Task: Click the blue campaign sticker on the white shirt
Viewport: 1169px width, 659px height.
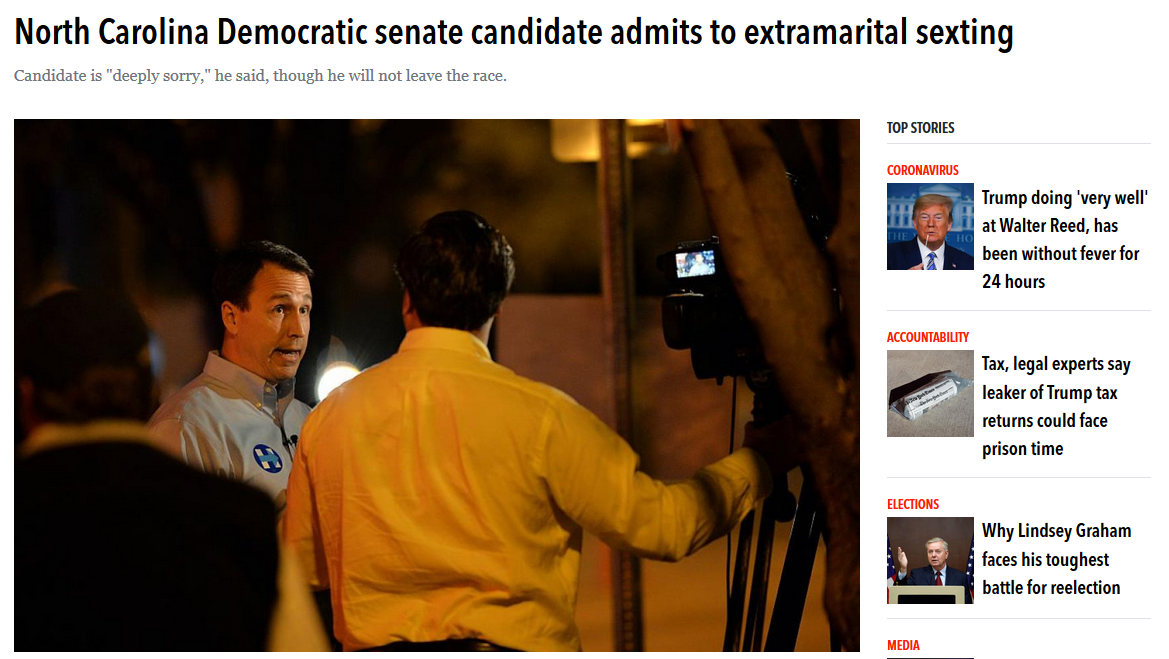Action: pyautogui.click(x=267, y=458)
